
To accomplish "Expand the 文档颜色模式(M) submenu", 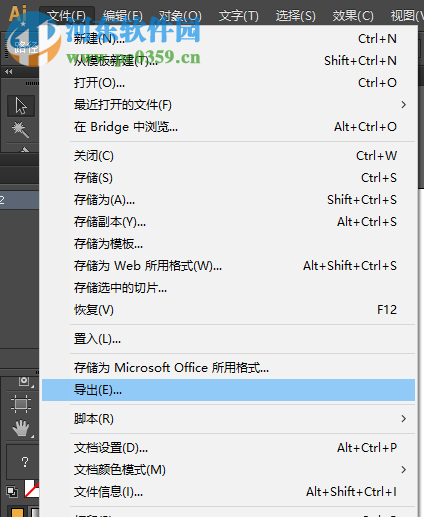I will 404,470.
